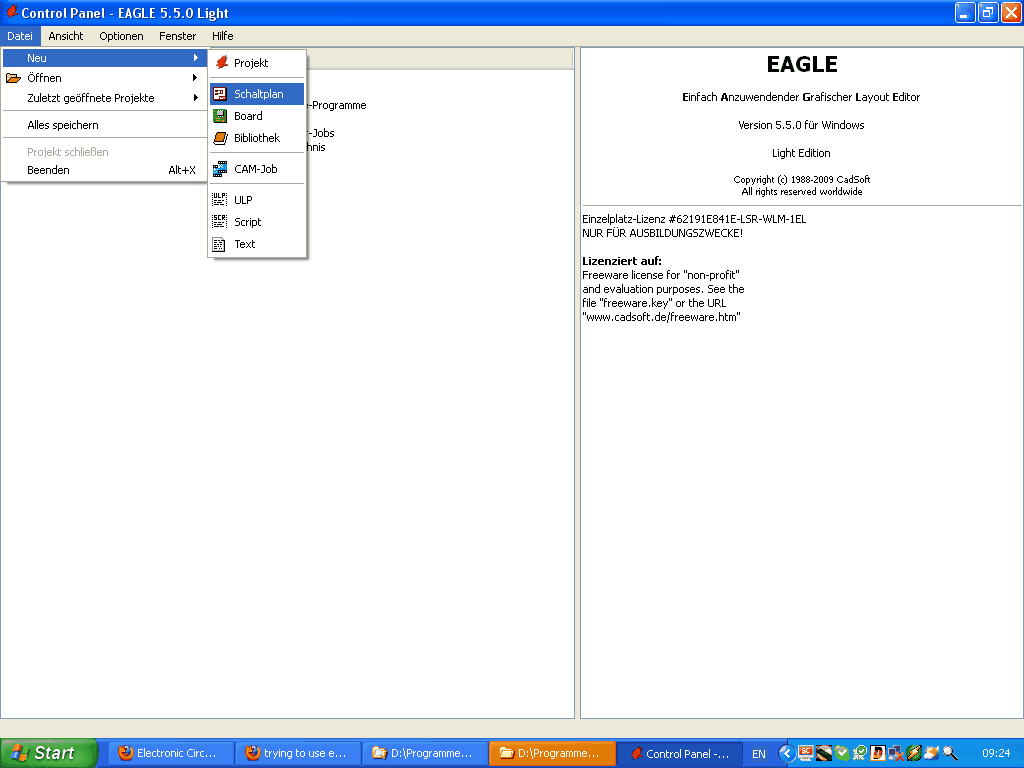Open the highlighted orange D:\Programme... taskbar window

click(x=552, y=754)
